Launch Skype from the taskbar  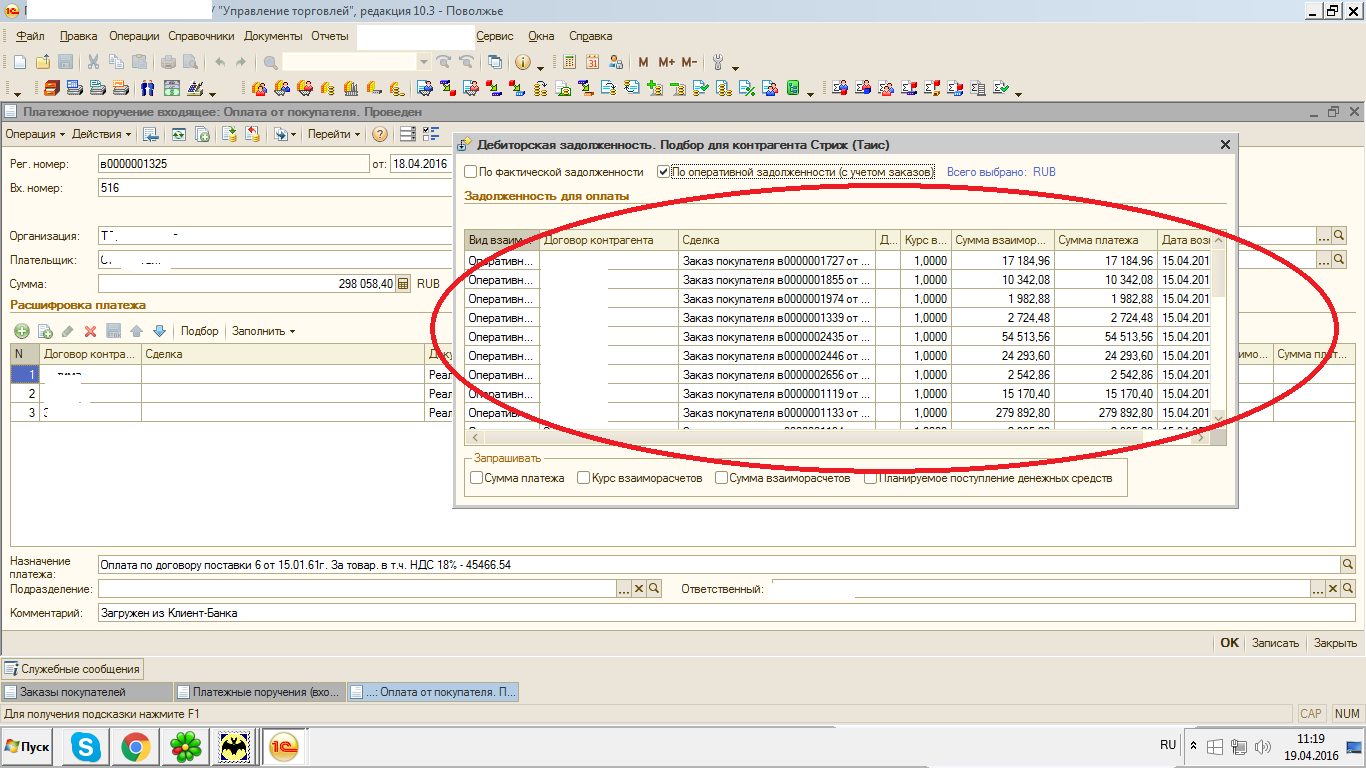[86, 746]
